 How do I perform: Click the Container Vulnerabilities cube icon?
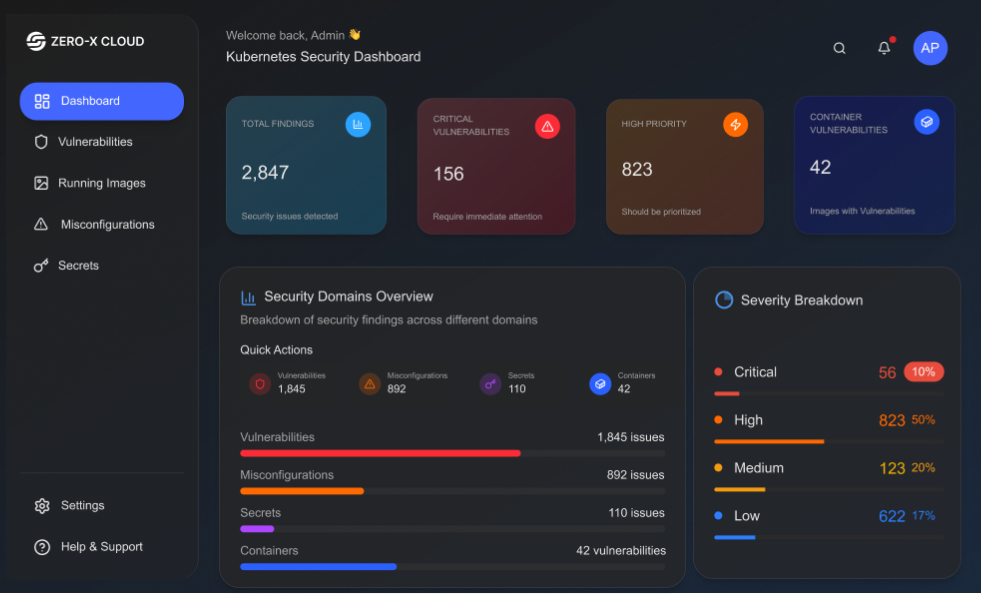pos(926,122)
